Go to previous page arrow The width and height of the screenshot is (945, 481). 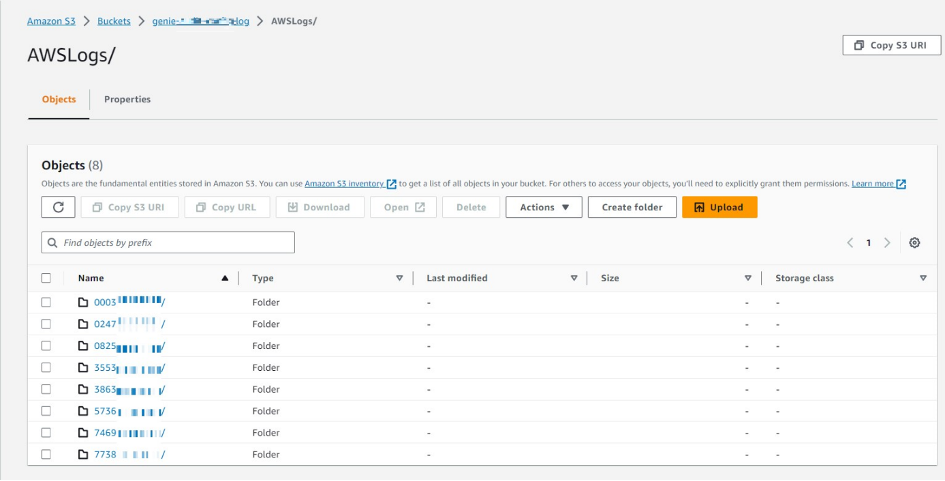[850, 243]
